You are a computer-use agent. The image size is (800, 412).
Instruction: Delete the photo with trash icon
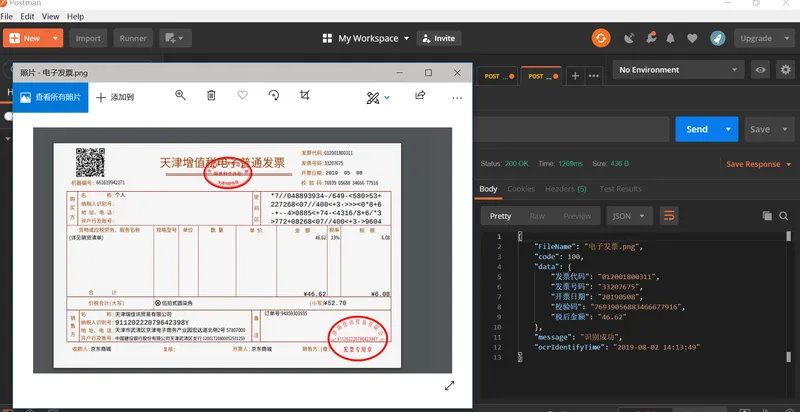[211, 95]
